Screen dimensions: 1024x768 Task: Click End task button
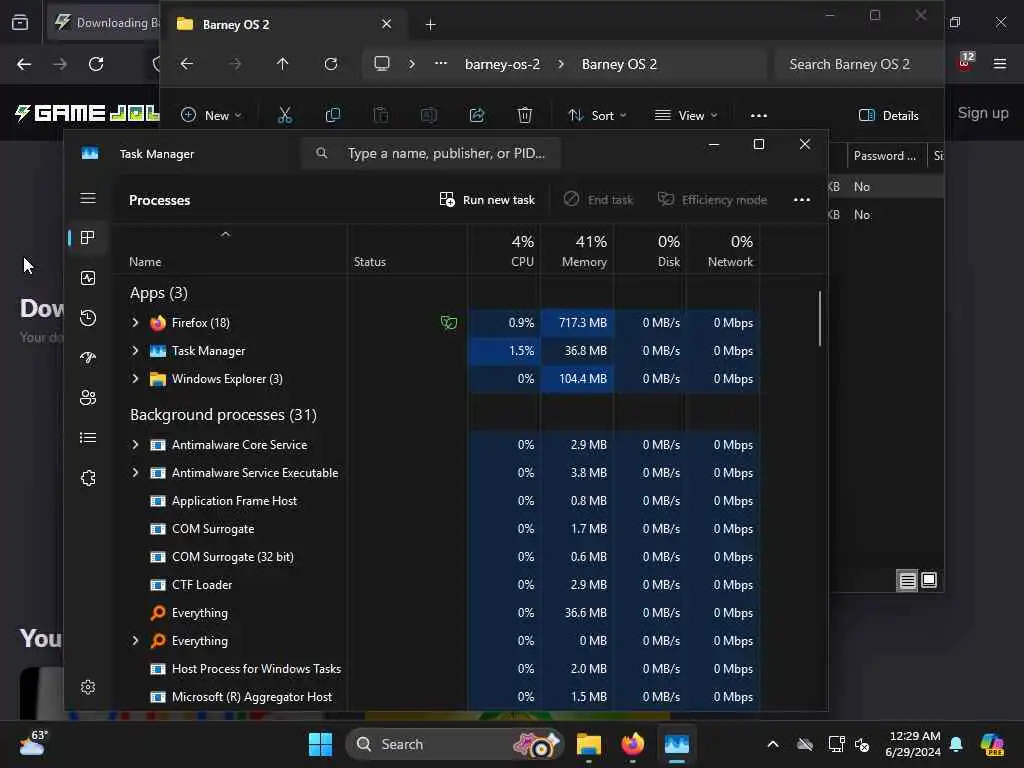coord(598,200)
